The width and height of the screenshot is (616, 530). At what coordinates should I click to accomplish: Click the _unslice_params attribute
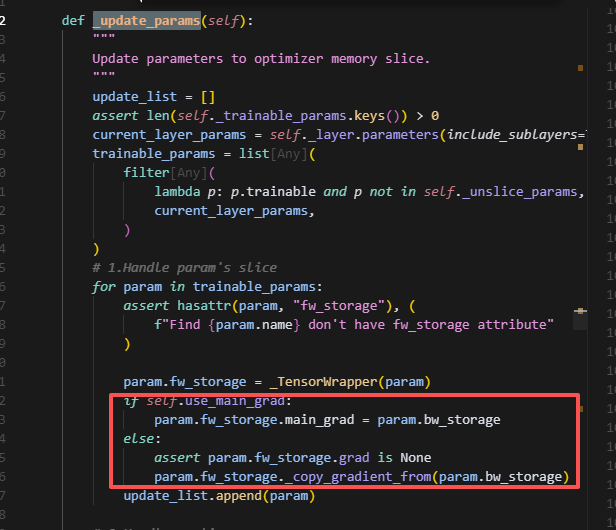(517, 192)
